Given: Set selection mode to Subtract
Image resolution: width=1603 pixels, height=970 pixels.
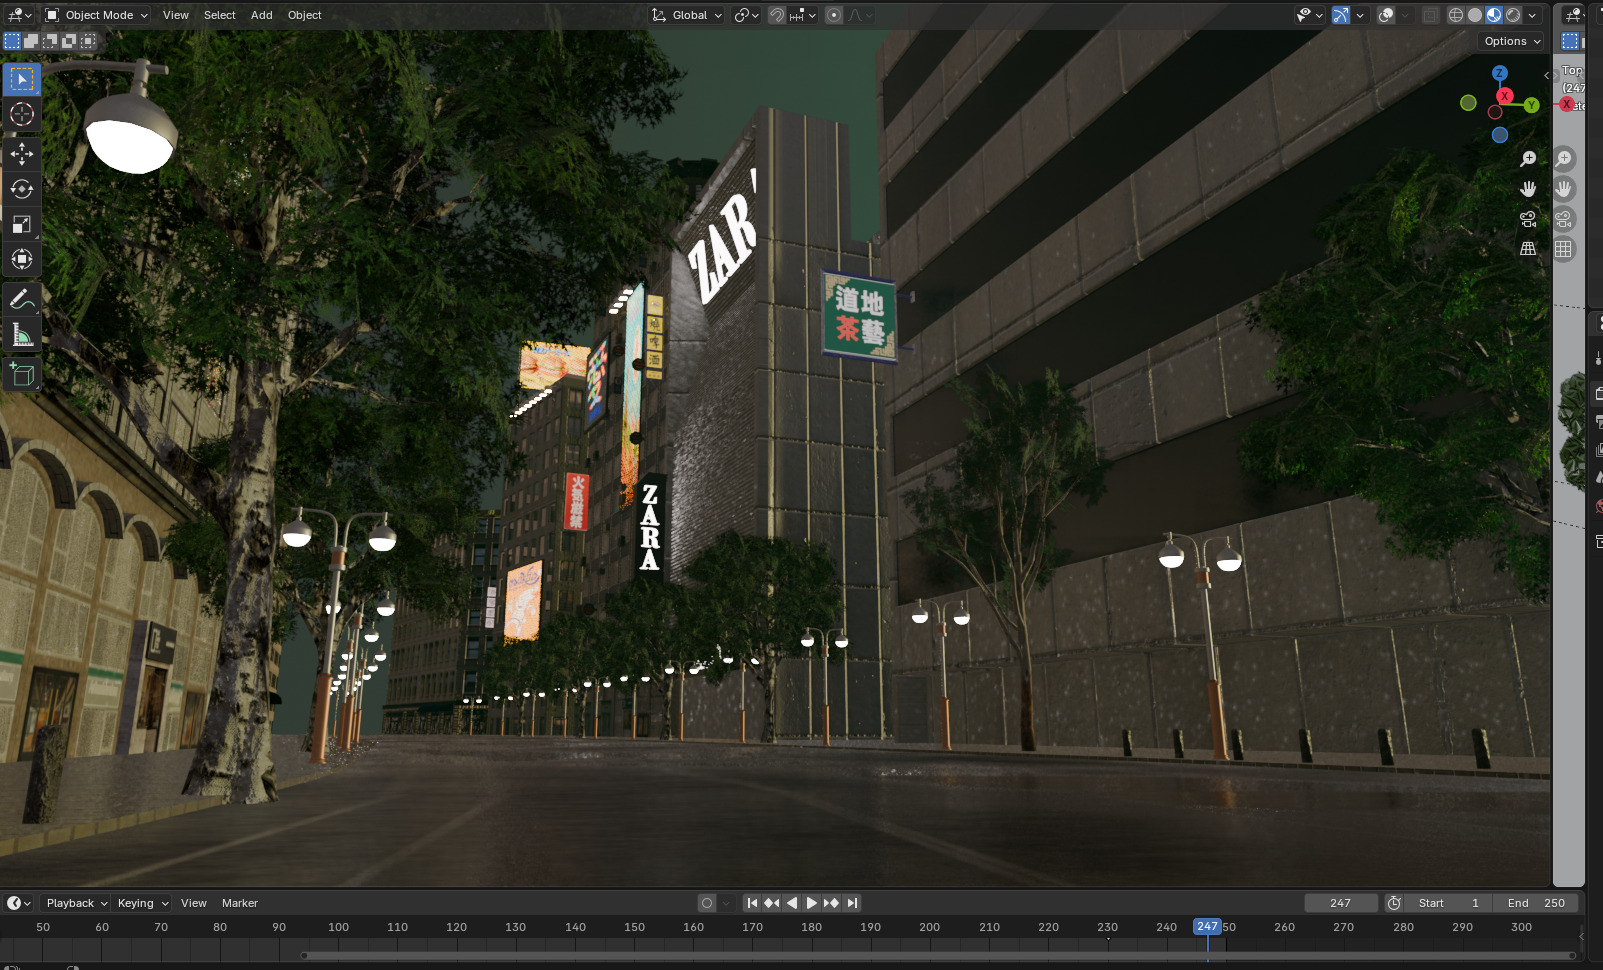Looking at the screenshot, I should (50, 41).
